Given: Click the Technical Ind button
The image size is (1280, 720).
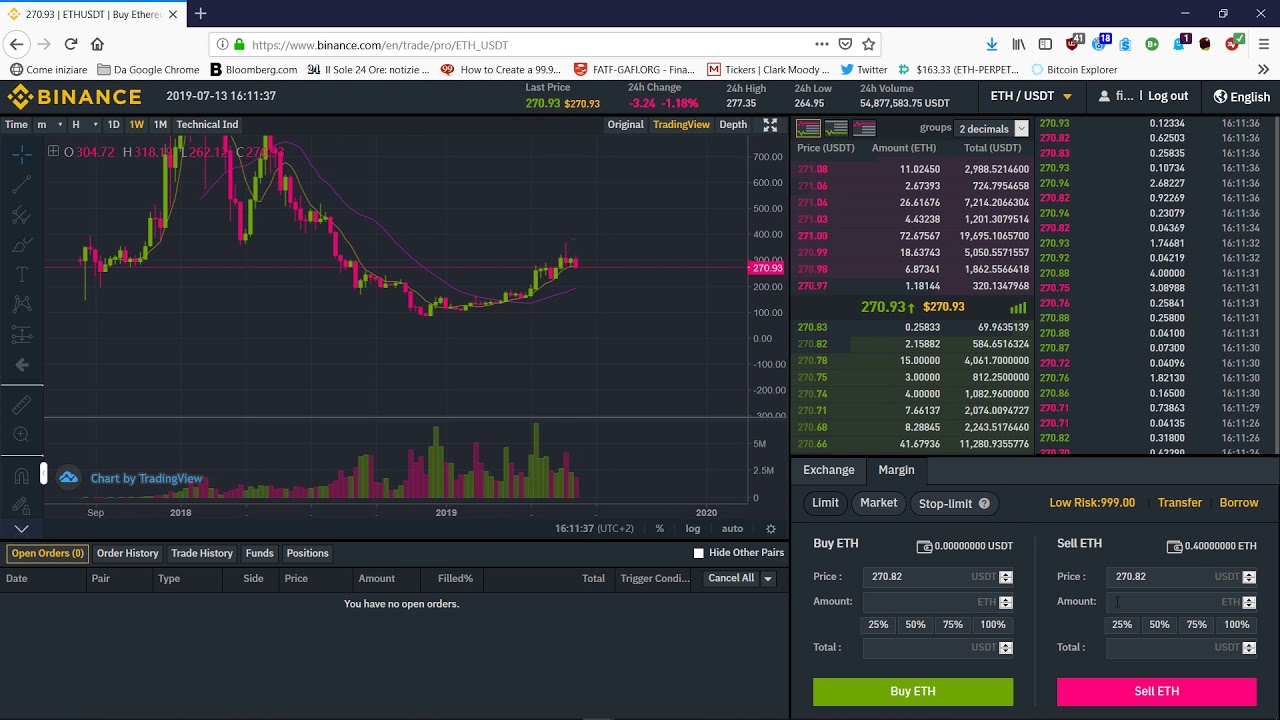Looking at the screenshot, I should [207, 125].
